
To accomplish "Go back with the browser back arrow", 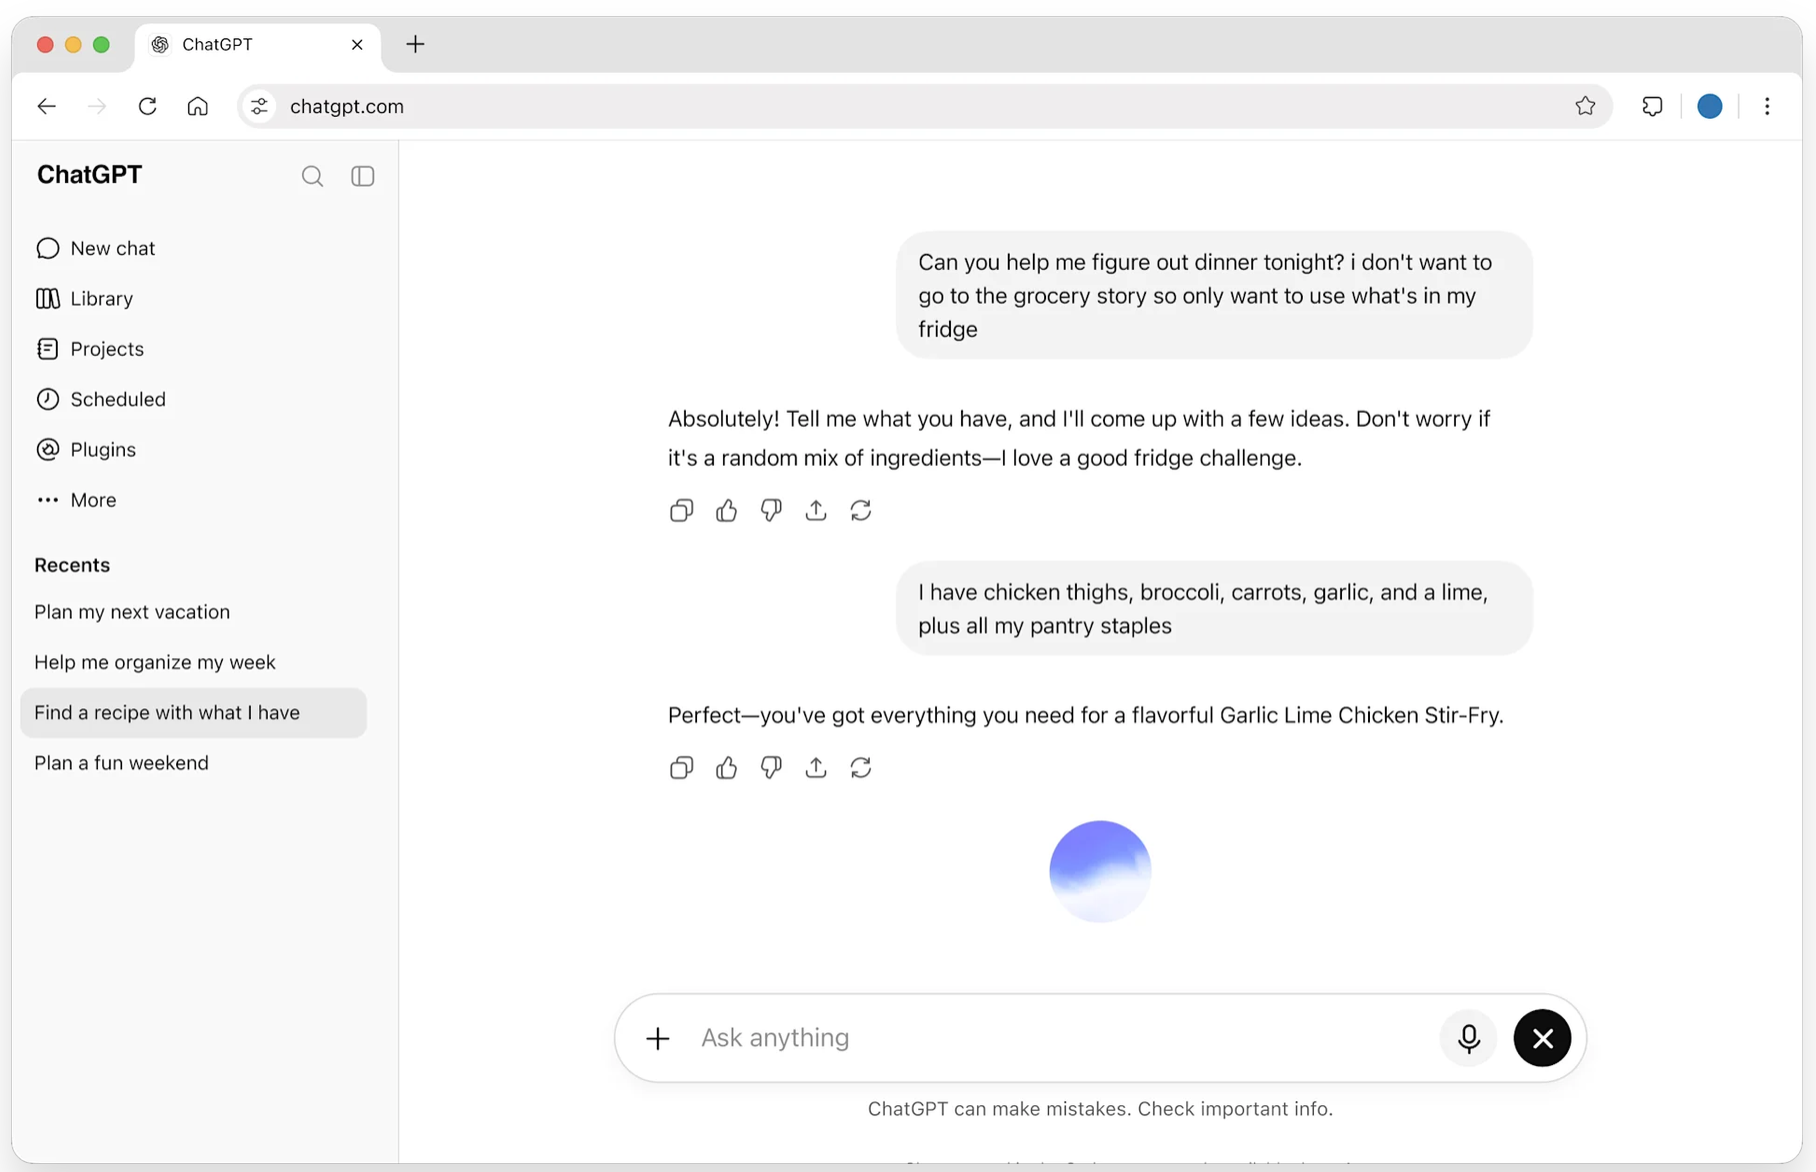I will click(47, 106).
